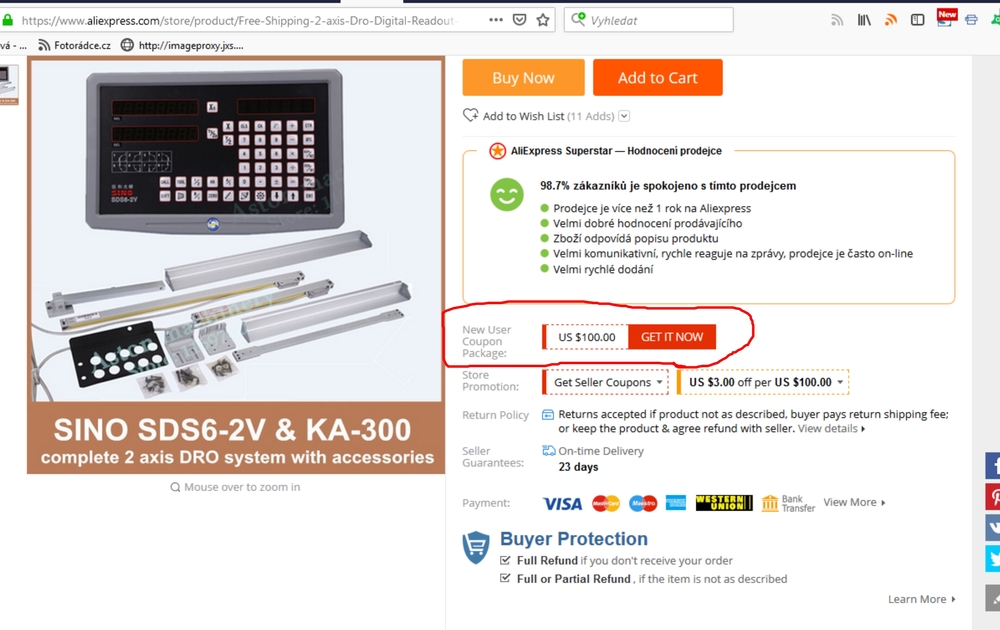
Task: Open the Get Seller Coupons dropdown
Action: pyautogui.click(x=605, y=382)
